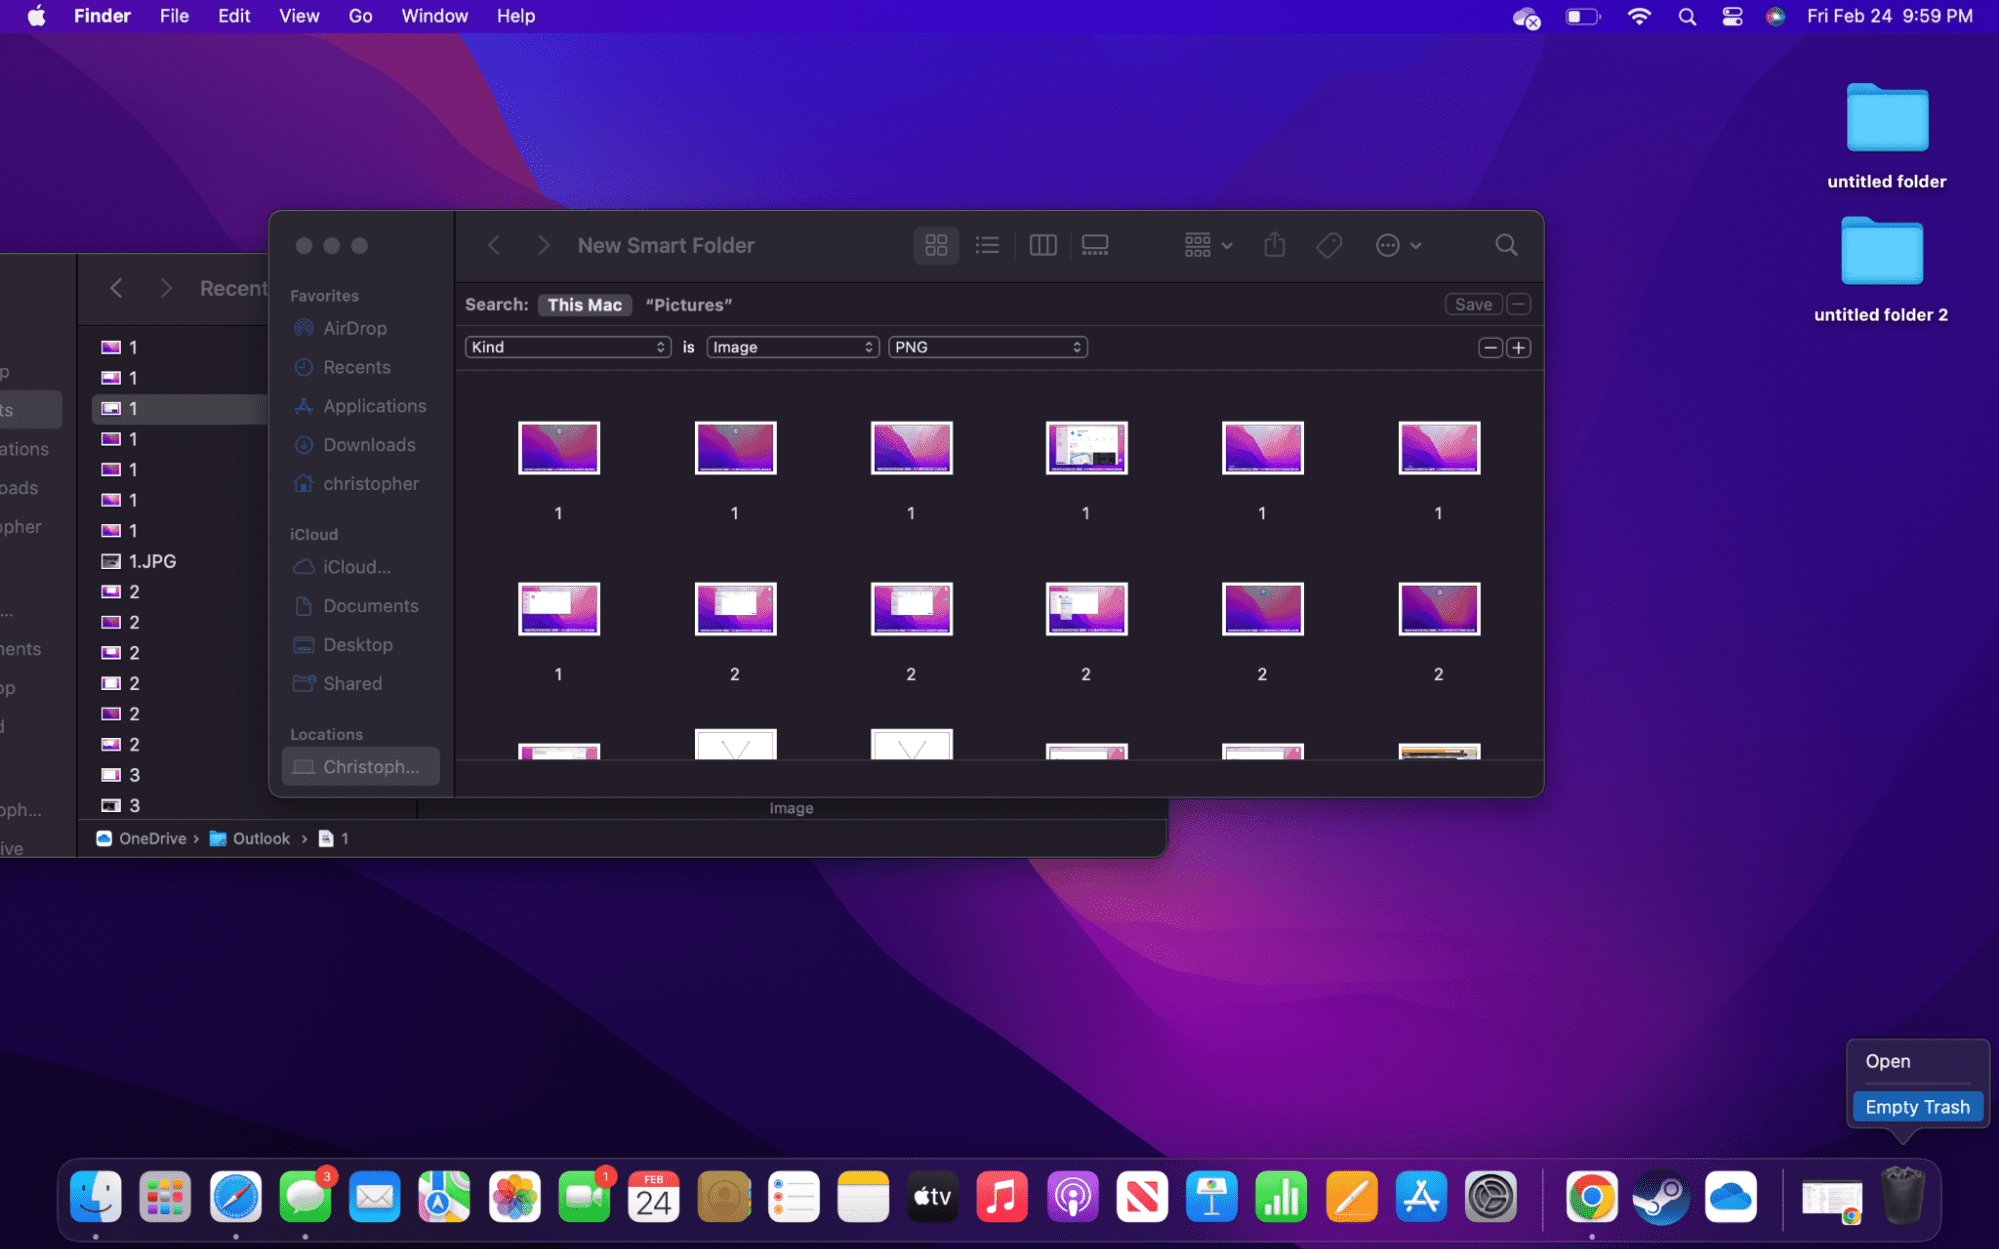Open the PNG format dropdown

[988, 347]
